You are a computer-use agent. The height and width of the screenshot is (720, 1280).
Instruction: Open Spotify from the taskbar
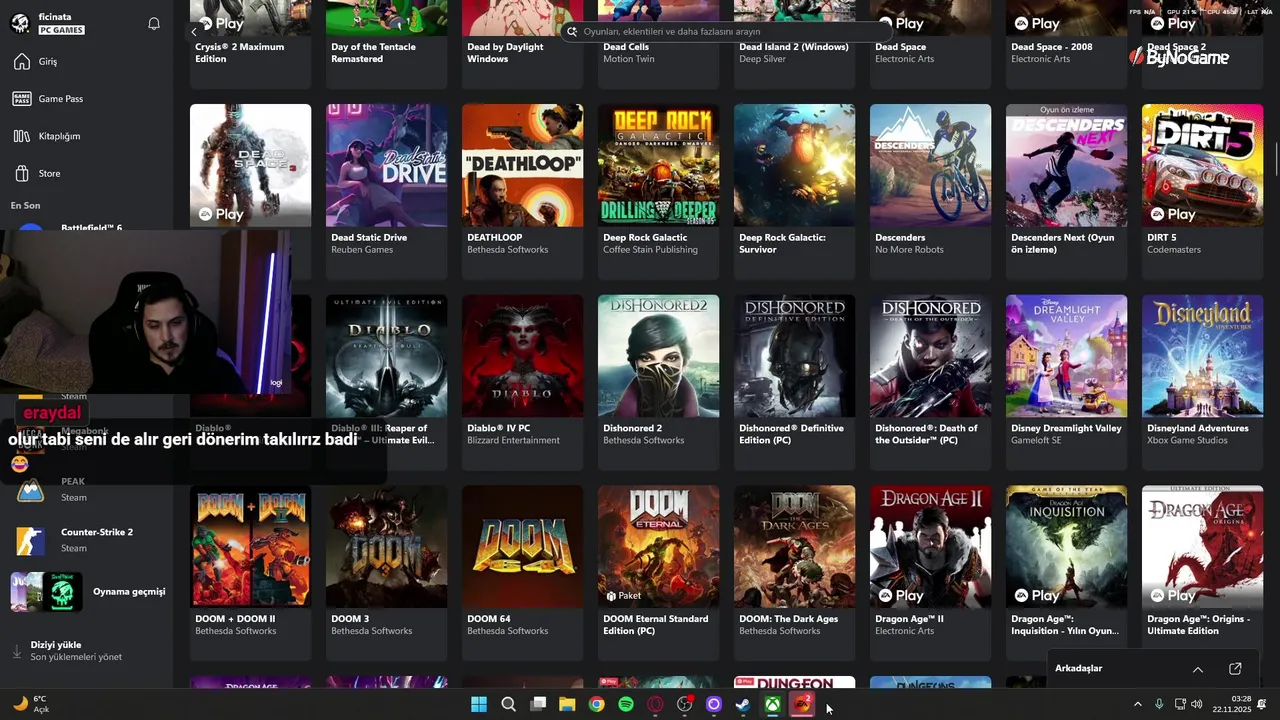pos(626,705)
